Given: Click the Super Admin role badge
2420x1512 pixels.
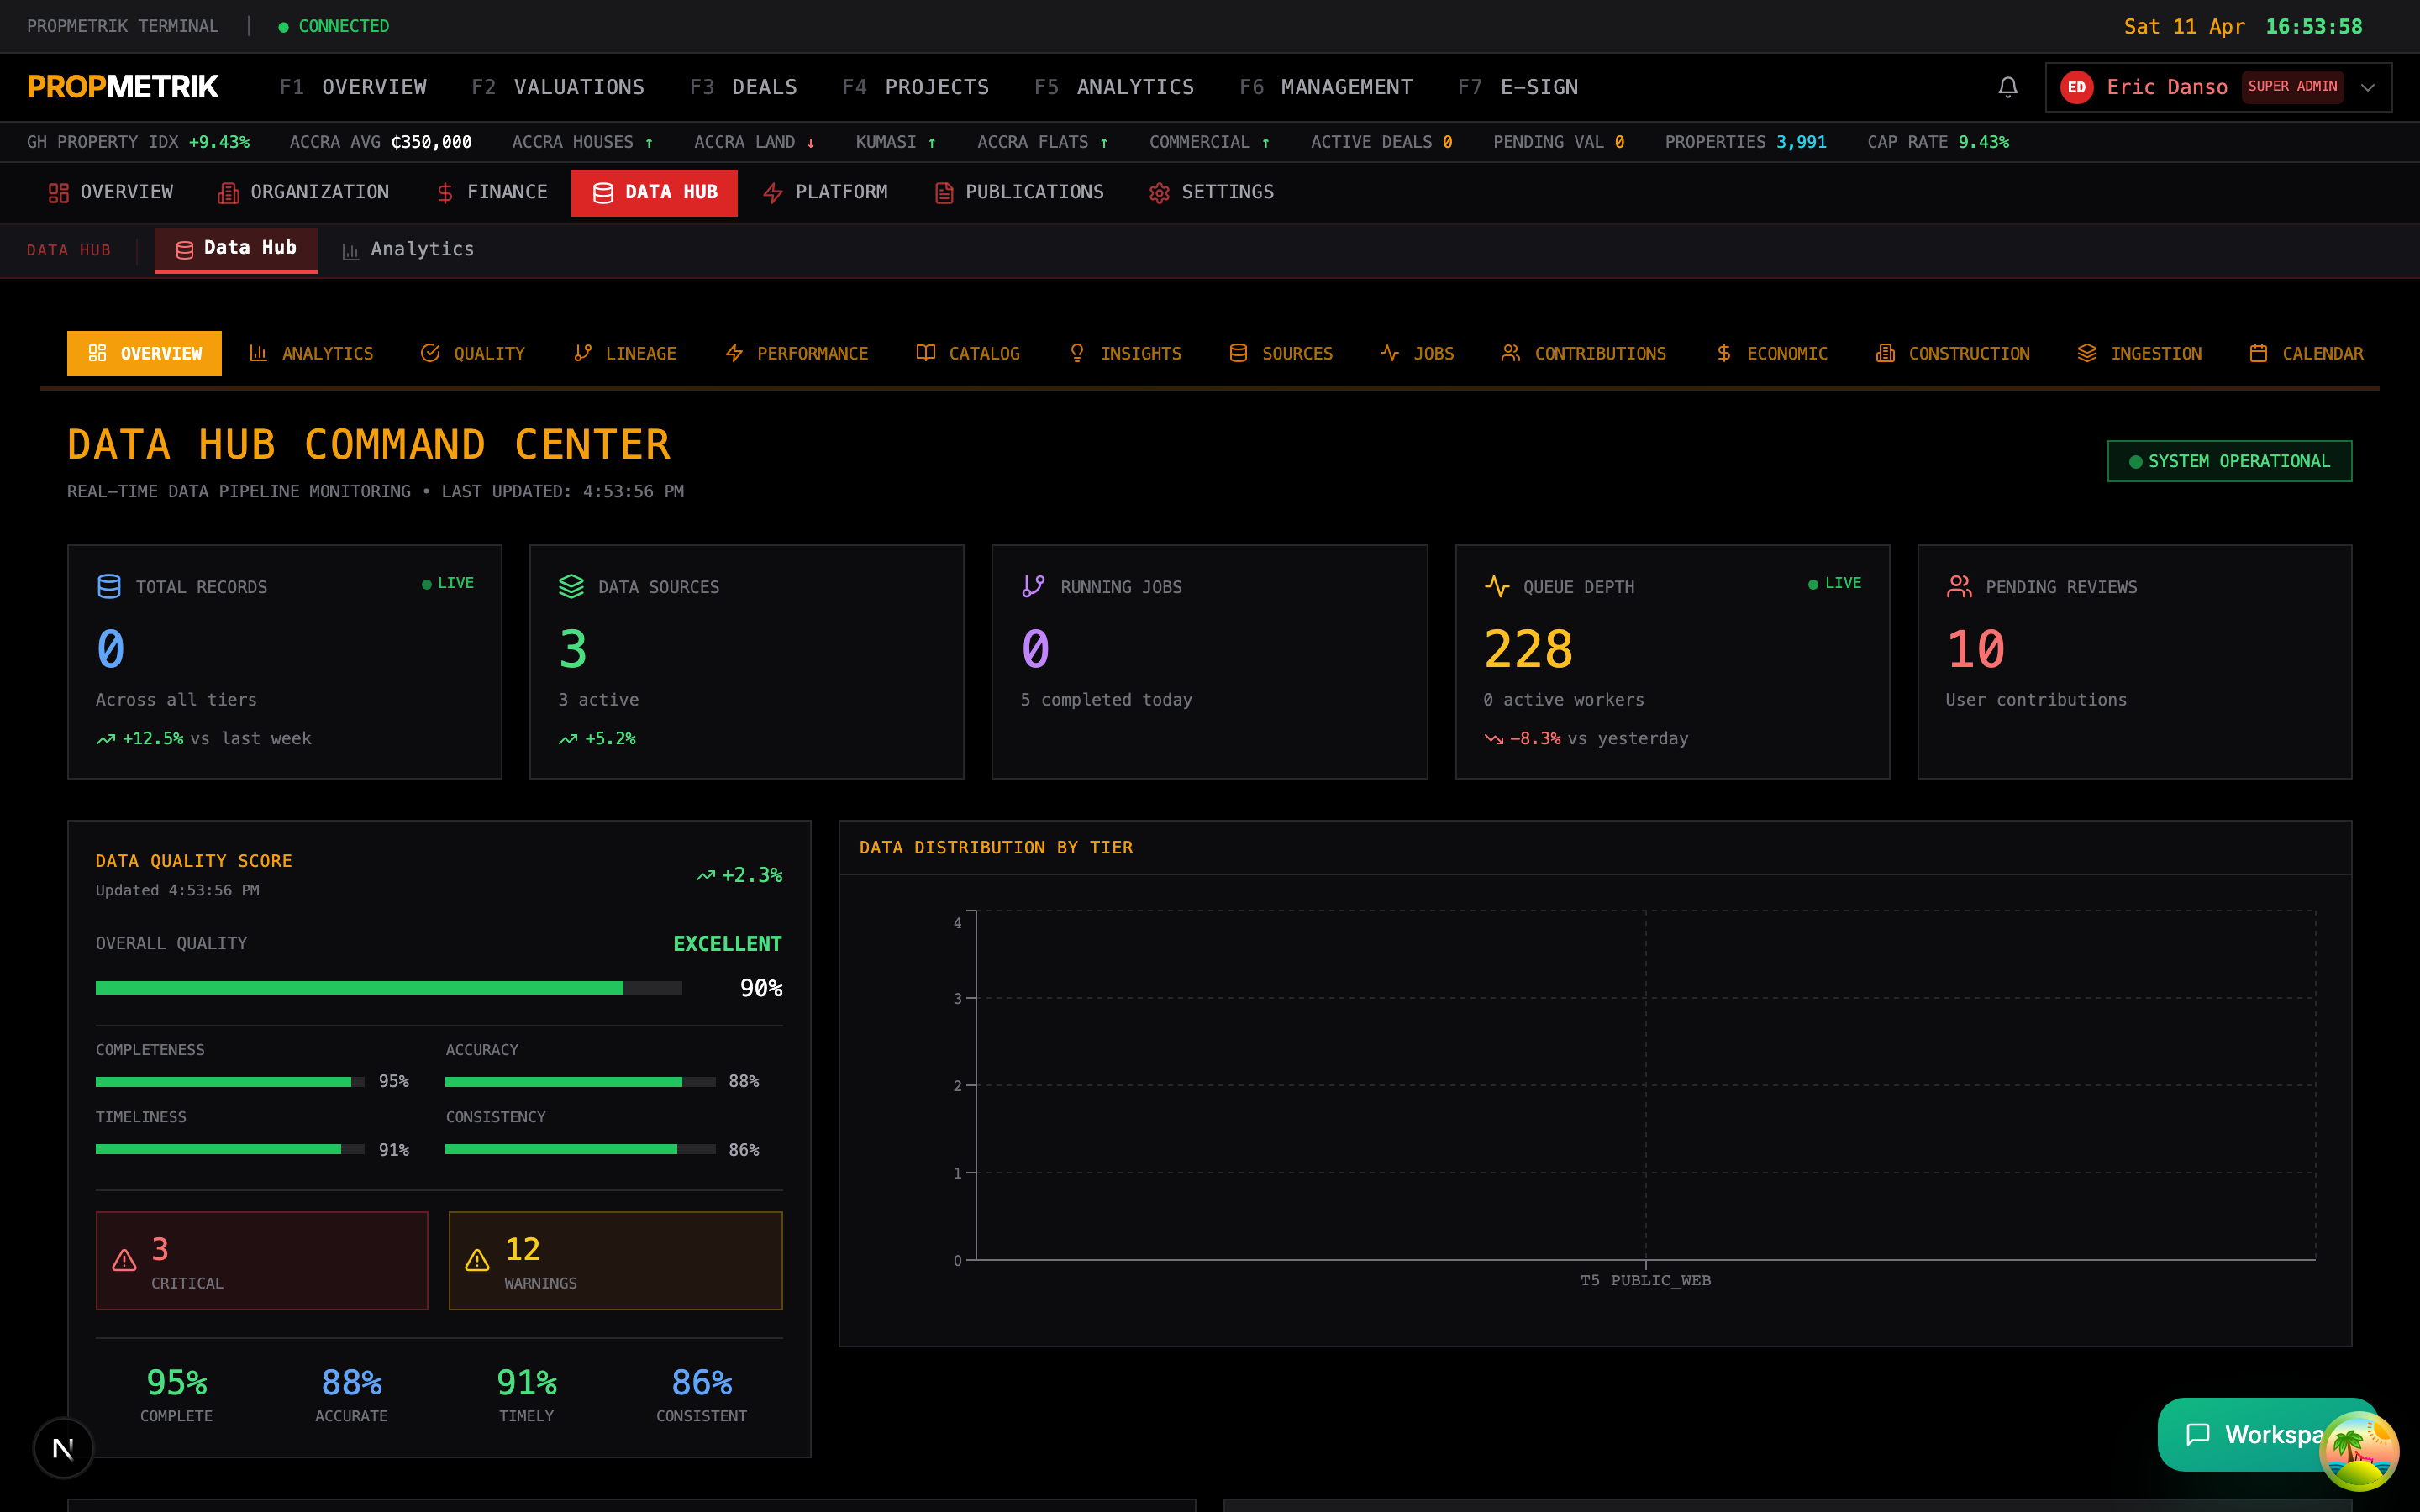Looking at the screenshot, I should point(2292,87).
